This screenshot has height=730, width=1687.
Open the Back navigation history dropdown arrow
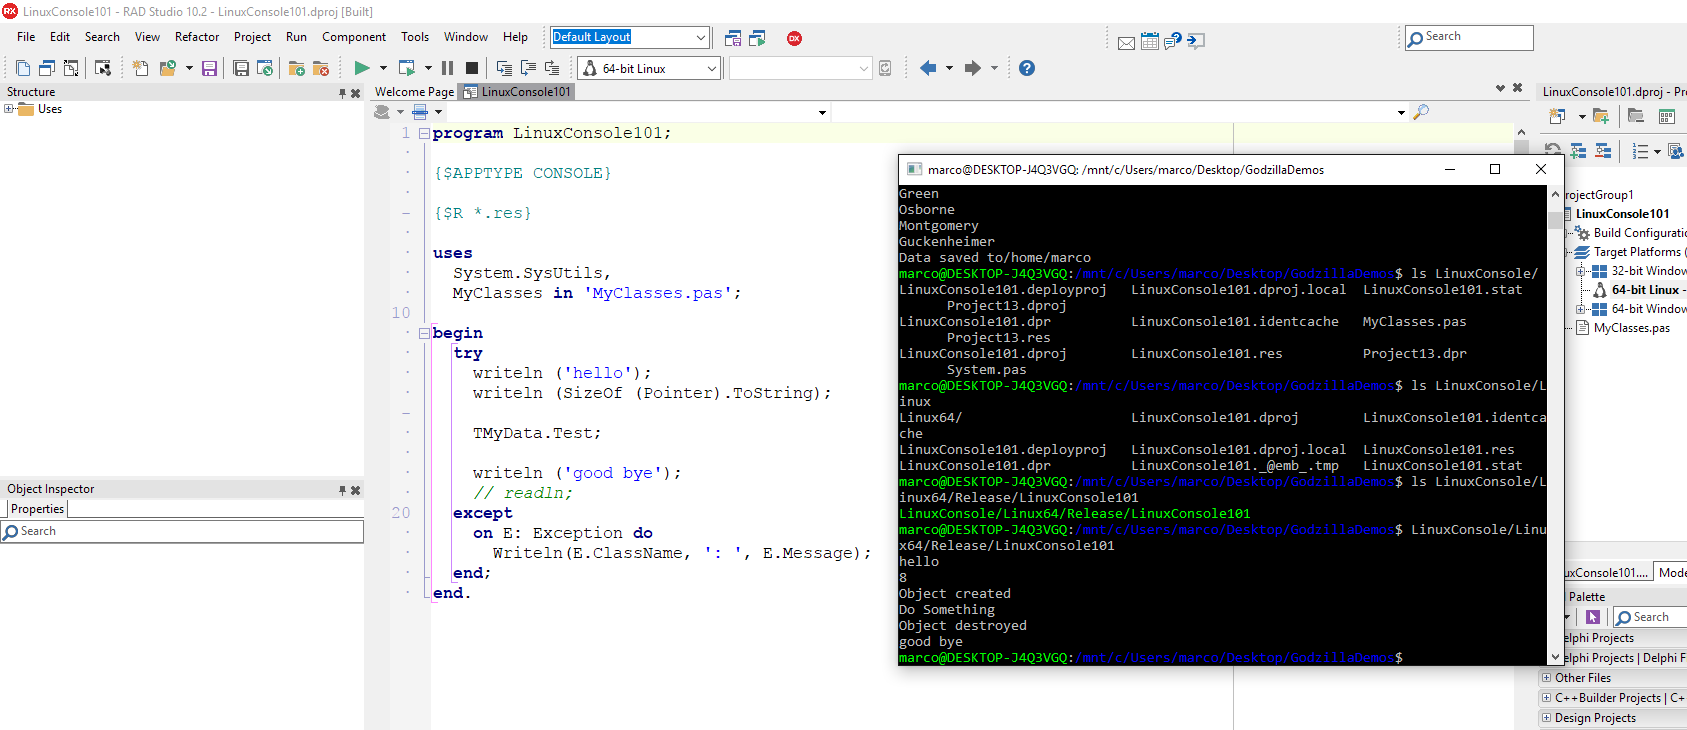click(x=949, y=68)
